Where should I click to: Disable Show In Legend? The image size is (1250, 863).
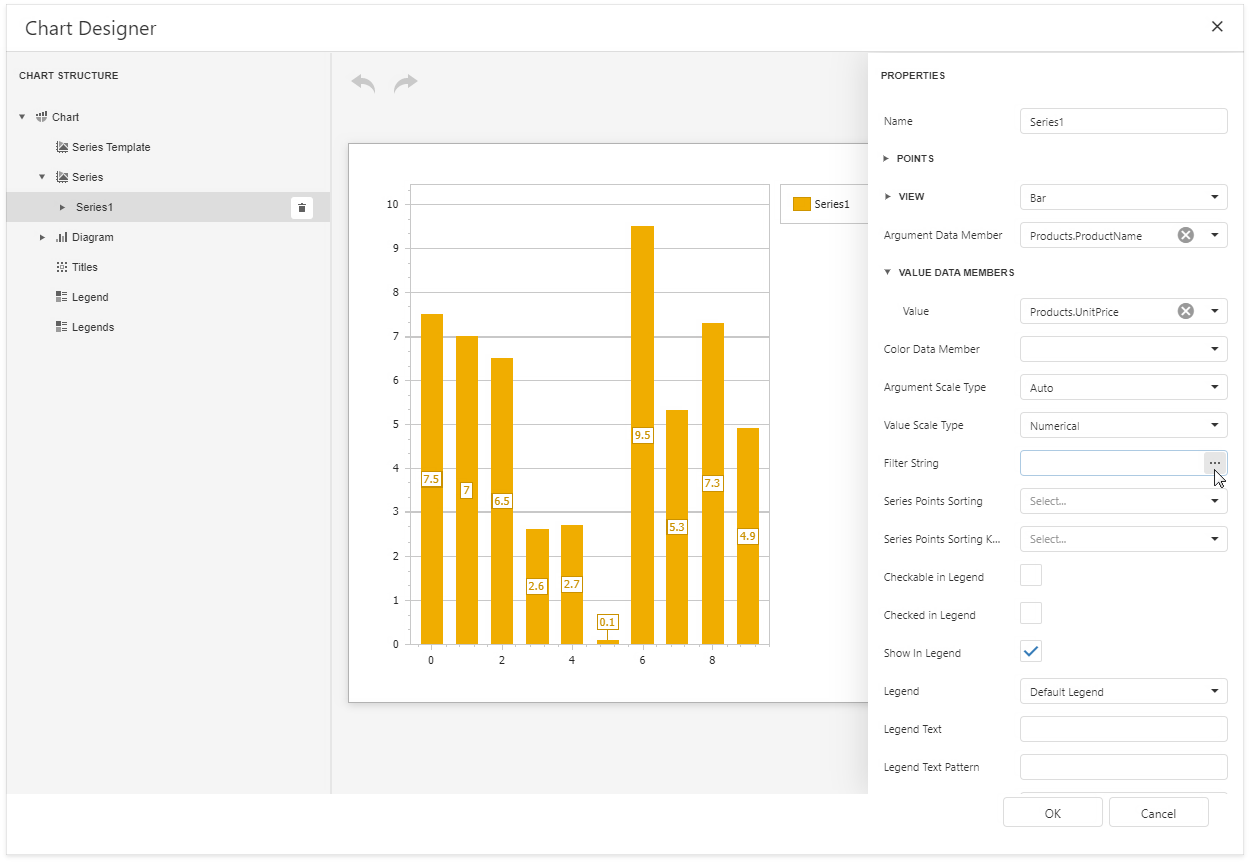(x=1030, y=651)
